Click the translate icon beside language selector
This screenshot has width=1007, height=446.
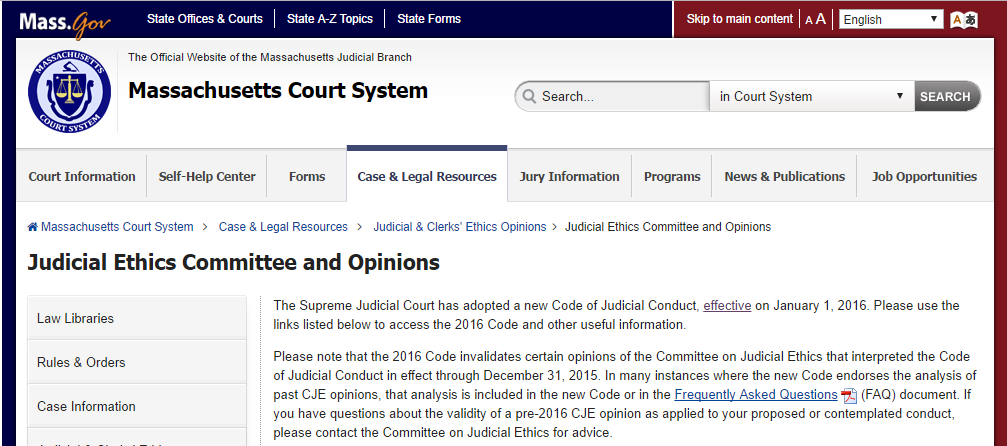[x=964, y=19]
